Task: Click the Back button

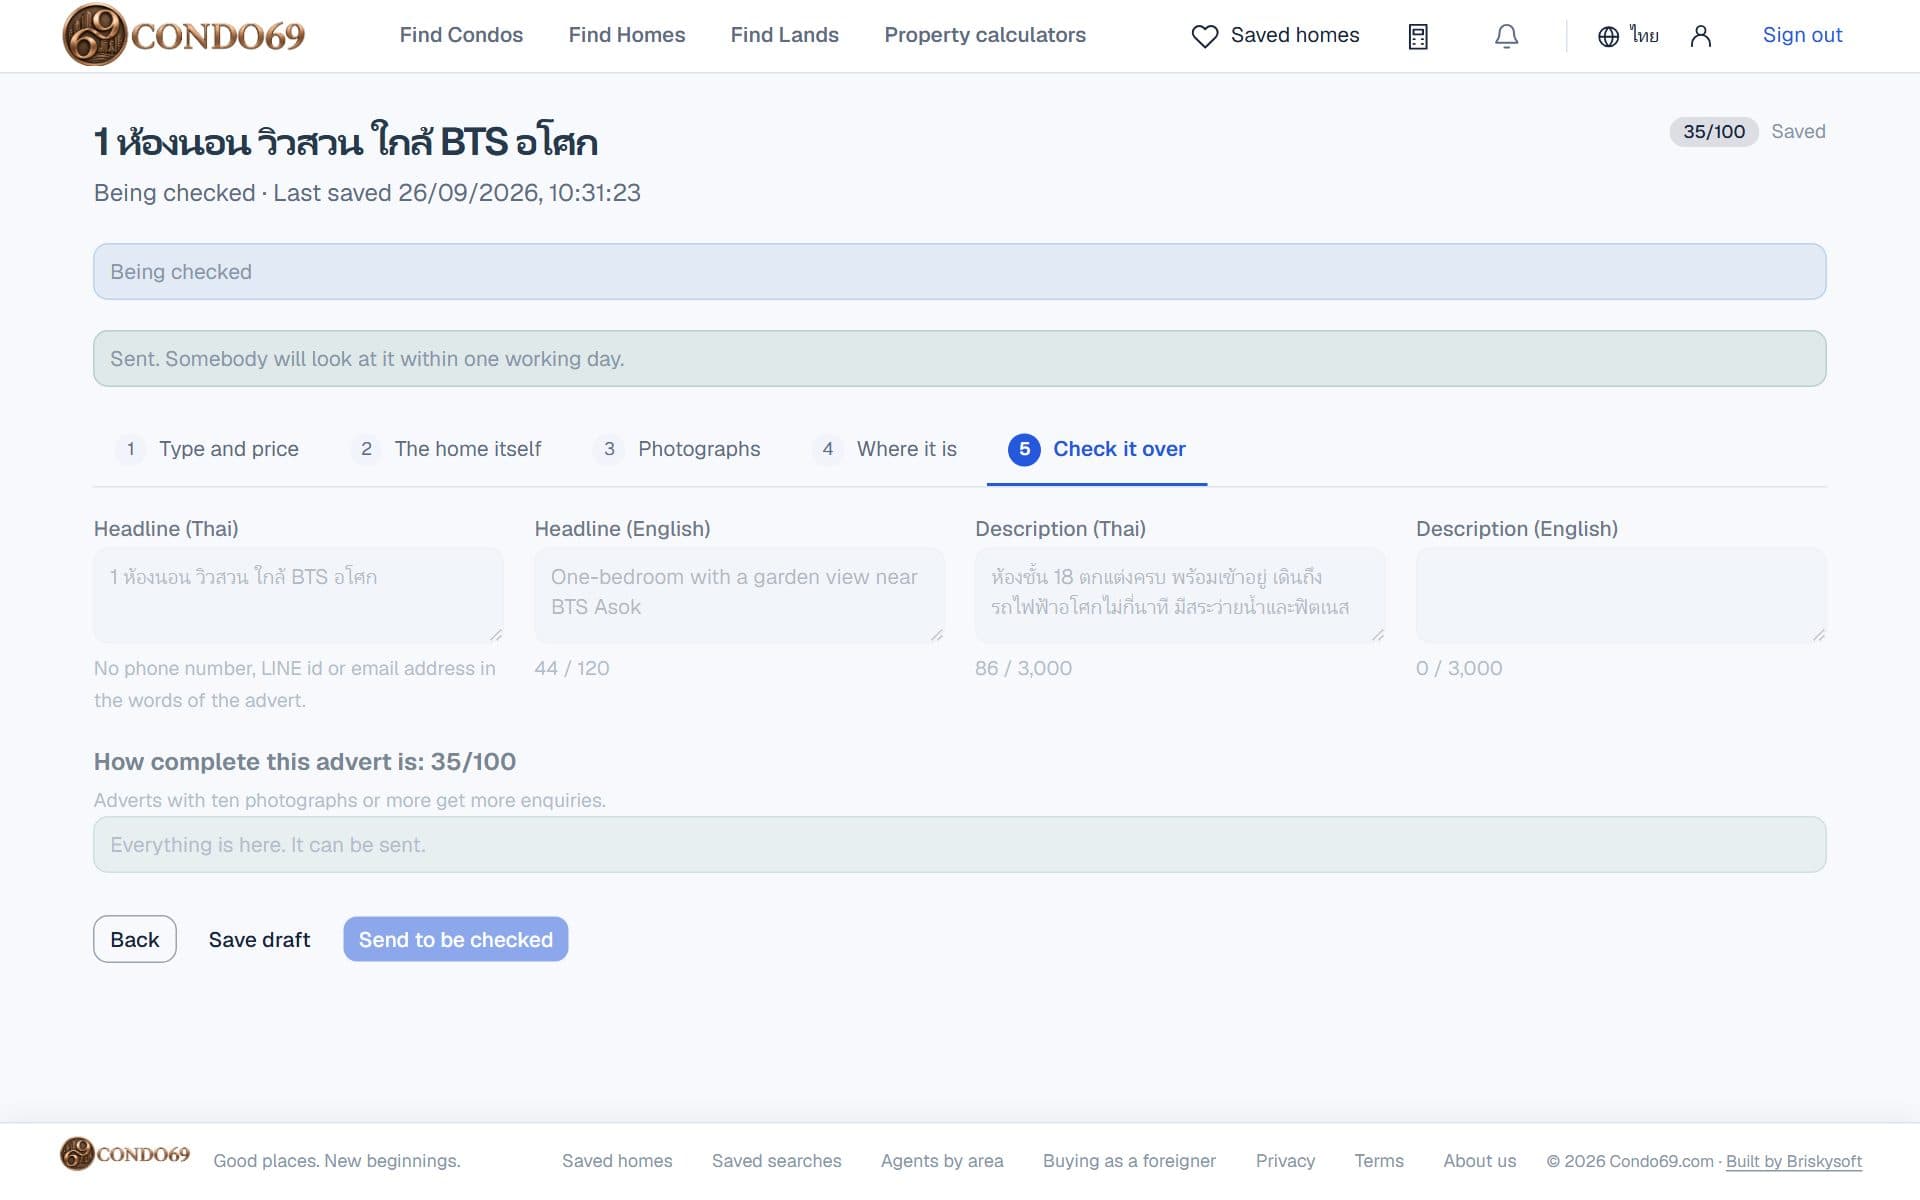Action: point(135,939)
